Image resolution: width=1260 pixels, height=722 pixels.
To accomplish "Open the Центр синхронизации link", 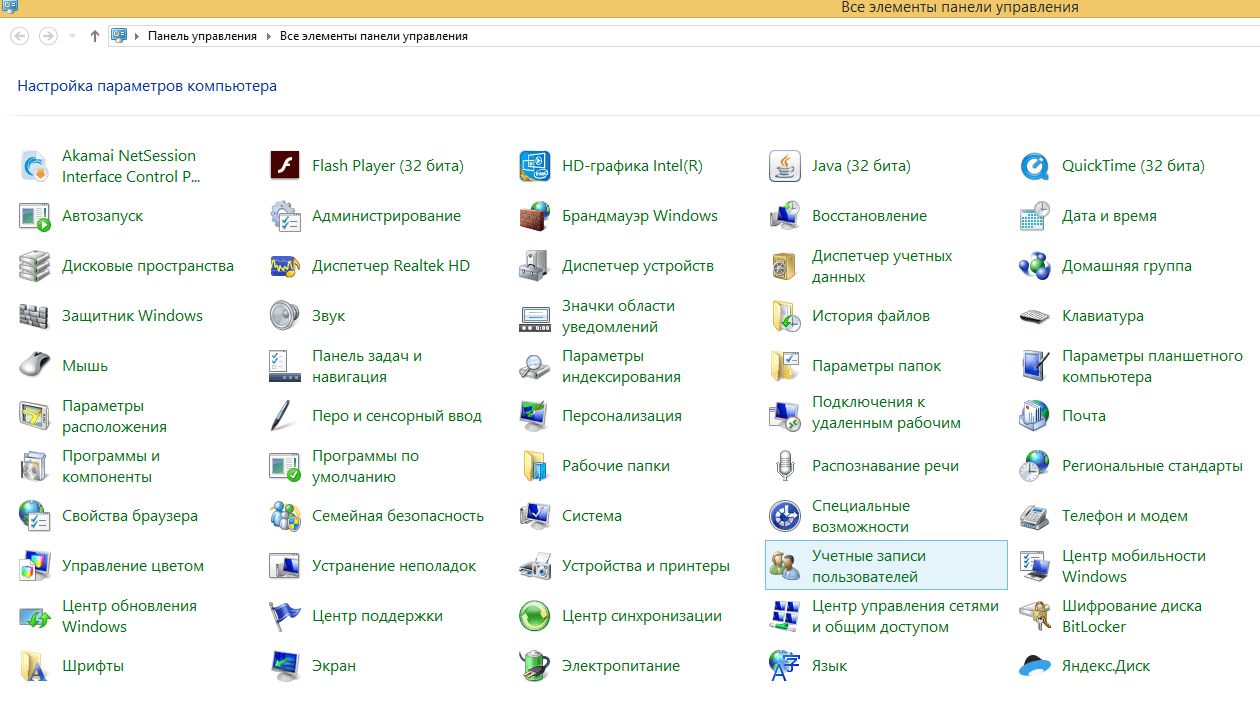I will pyautogui.click(x=642, y=616).
